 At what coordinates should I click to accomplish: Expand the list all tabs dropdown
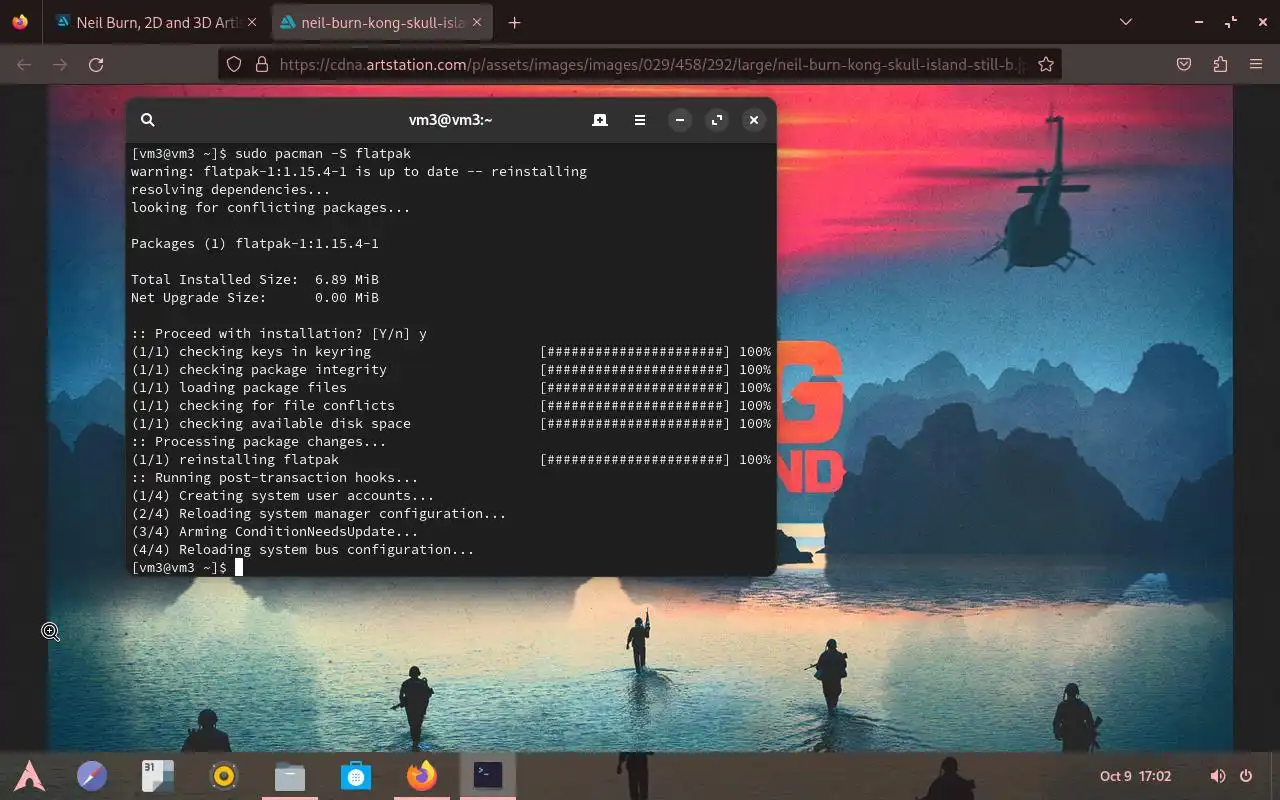[1126, 22]
